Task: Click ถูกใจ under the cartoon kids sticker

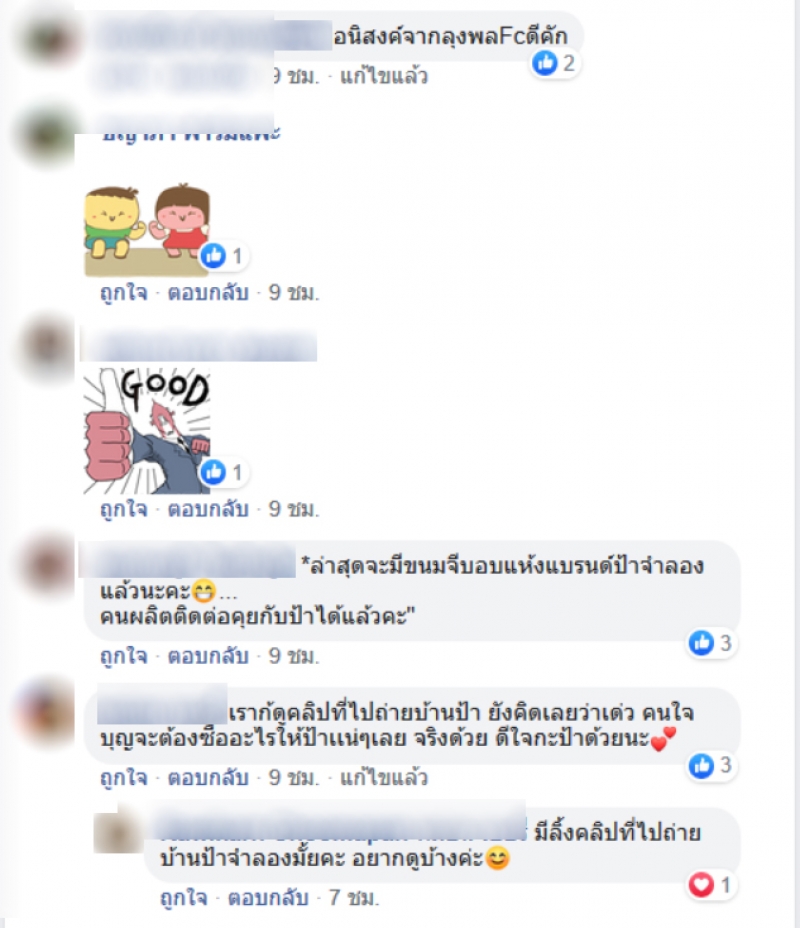Action: (x=124, y=293)
